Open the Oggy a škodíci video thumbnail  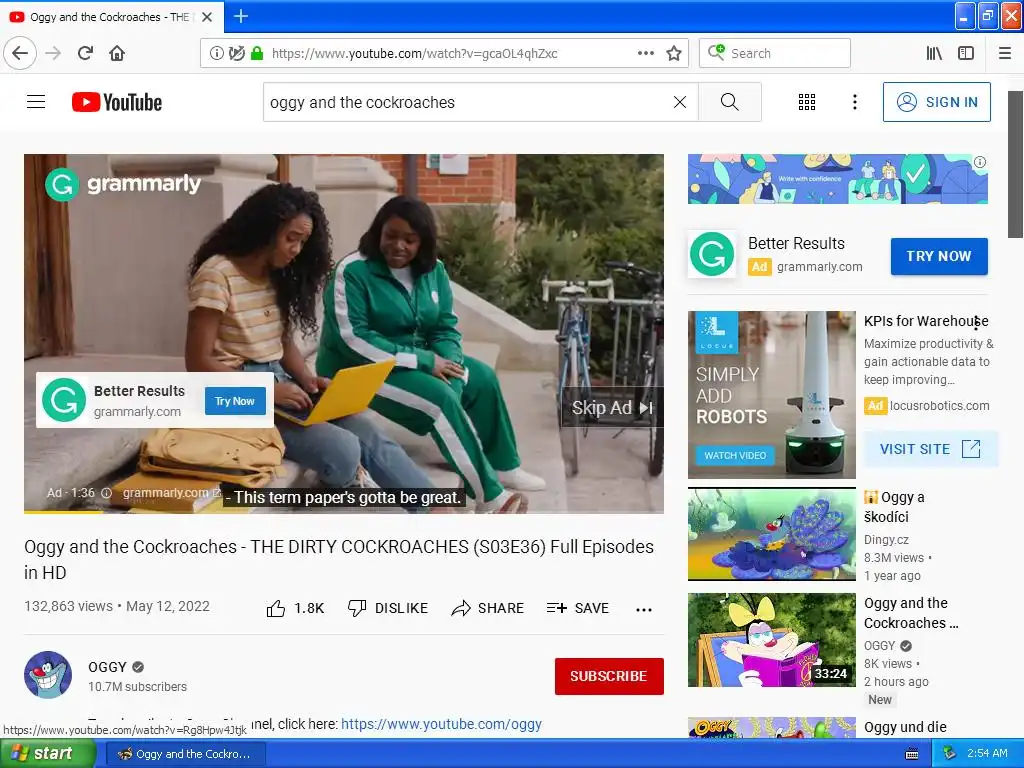click(x=771, y=534)
